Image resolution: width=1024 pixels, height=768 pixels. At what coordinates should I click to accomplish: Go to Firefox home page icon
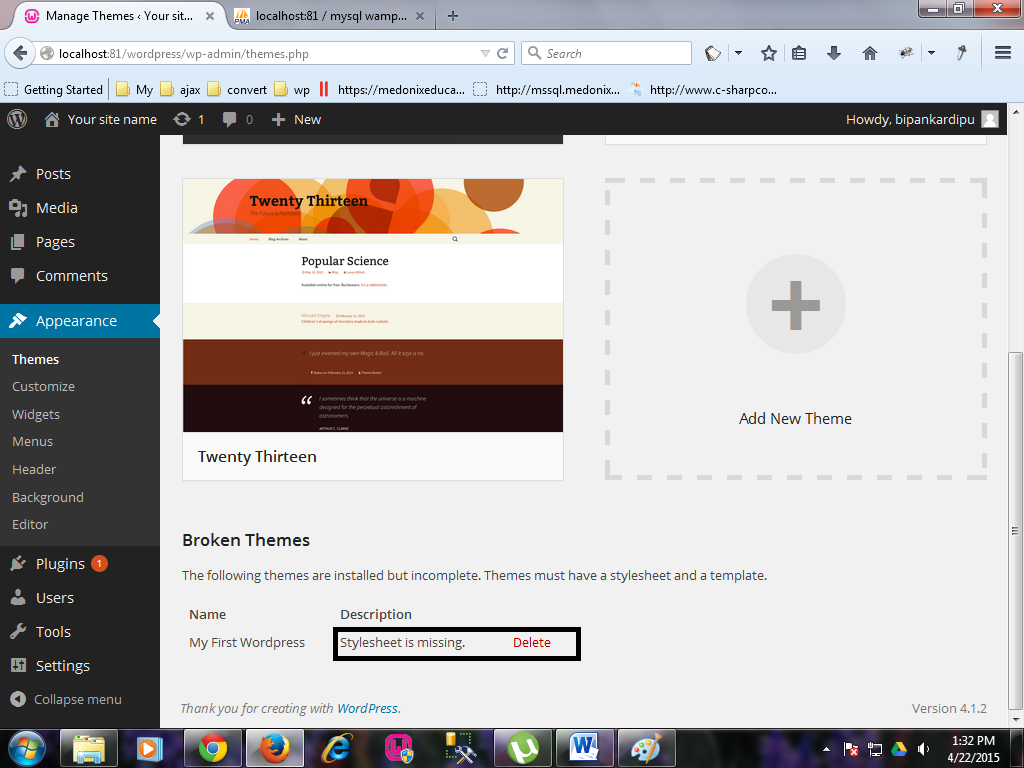coord(870,54)
